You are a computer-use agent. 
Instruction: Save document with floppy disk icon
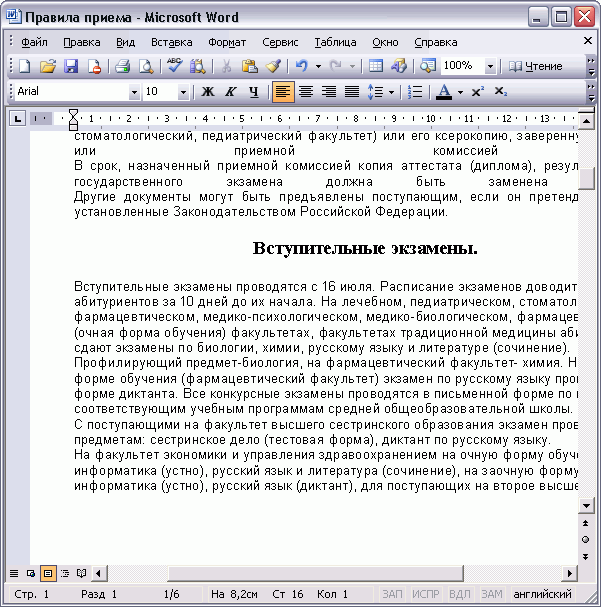coord(71,66)
